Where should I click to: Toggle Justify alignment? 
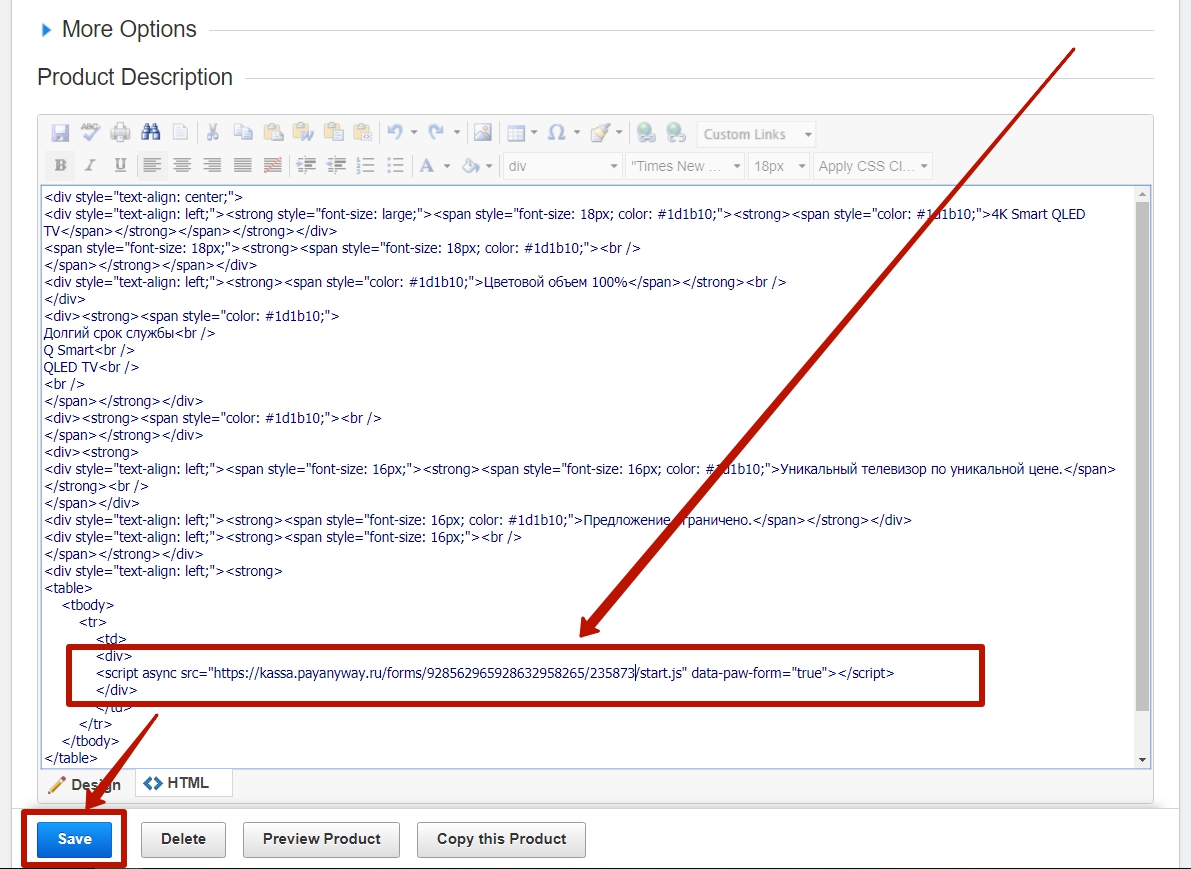242,165
